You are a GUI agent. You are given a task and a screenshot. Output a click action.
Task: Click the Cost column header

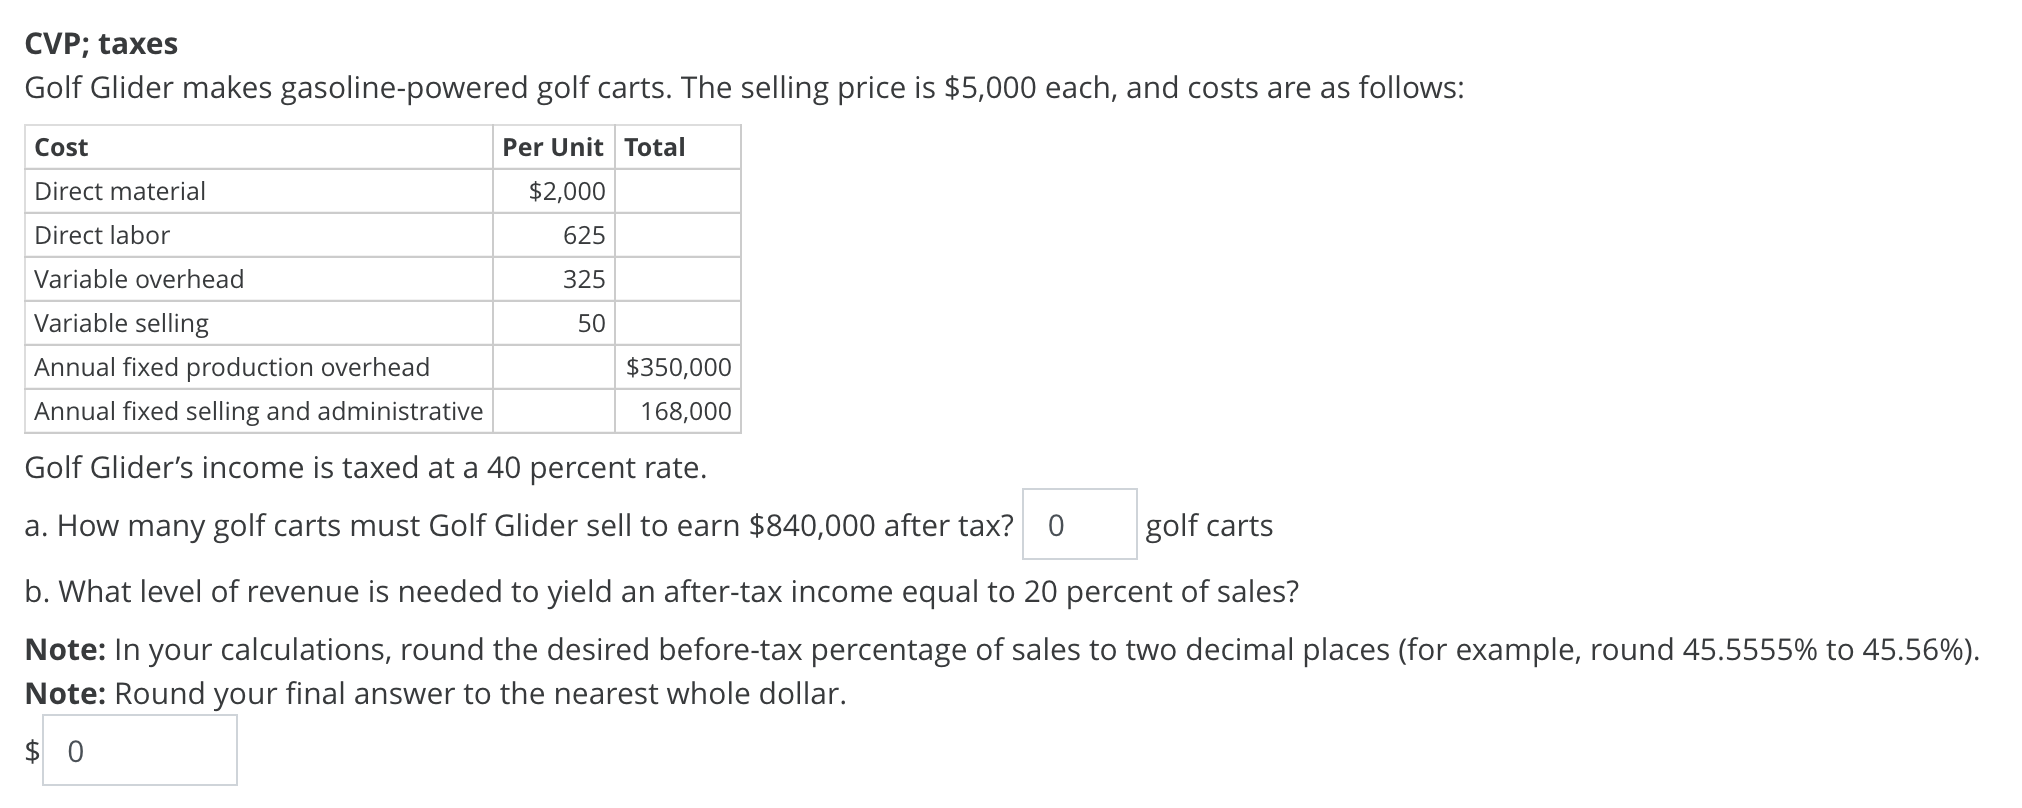tap(60, 147)
